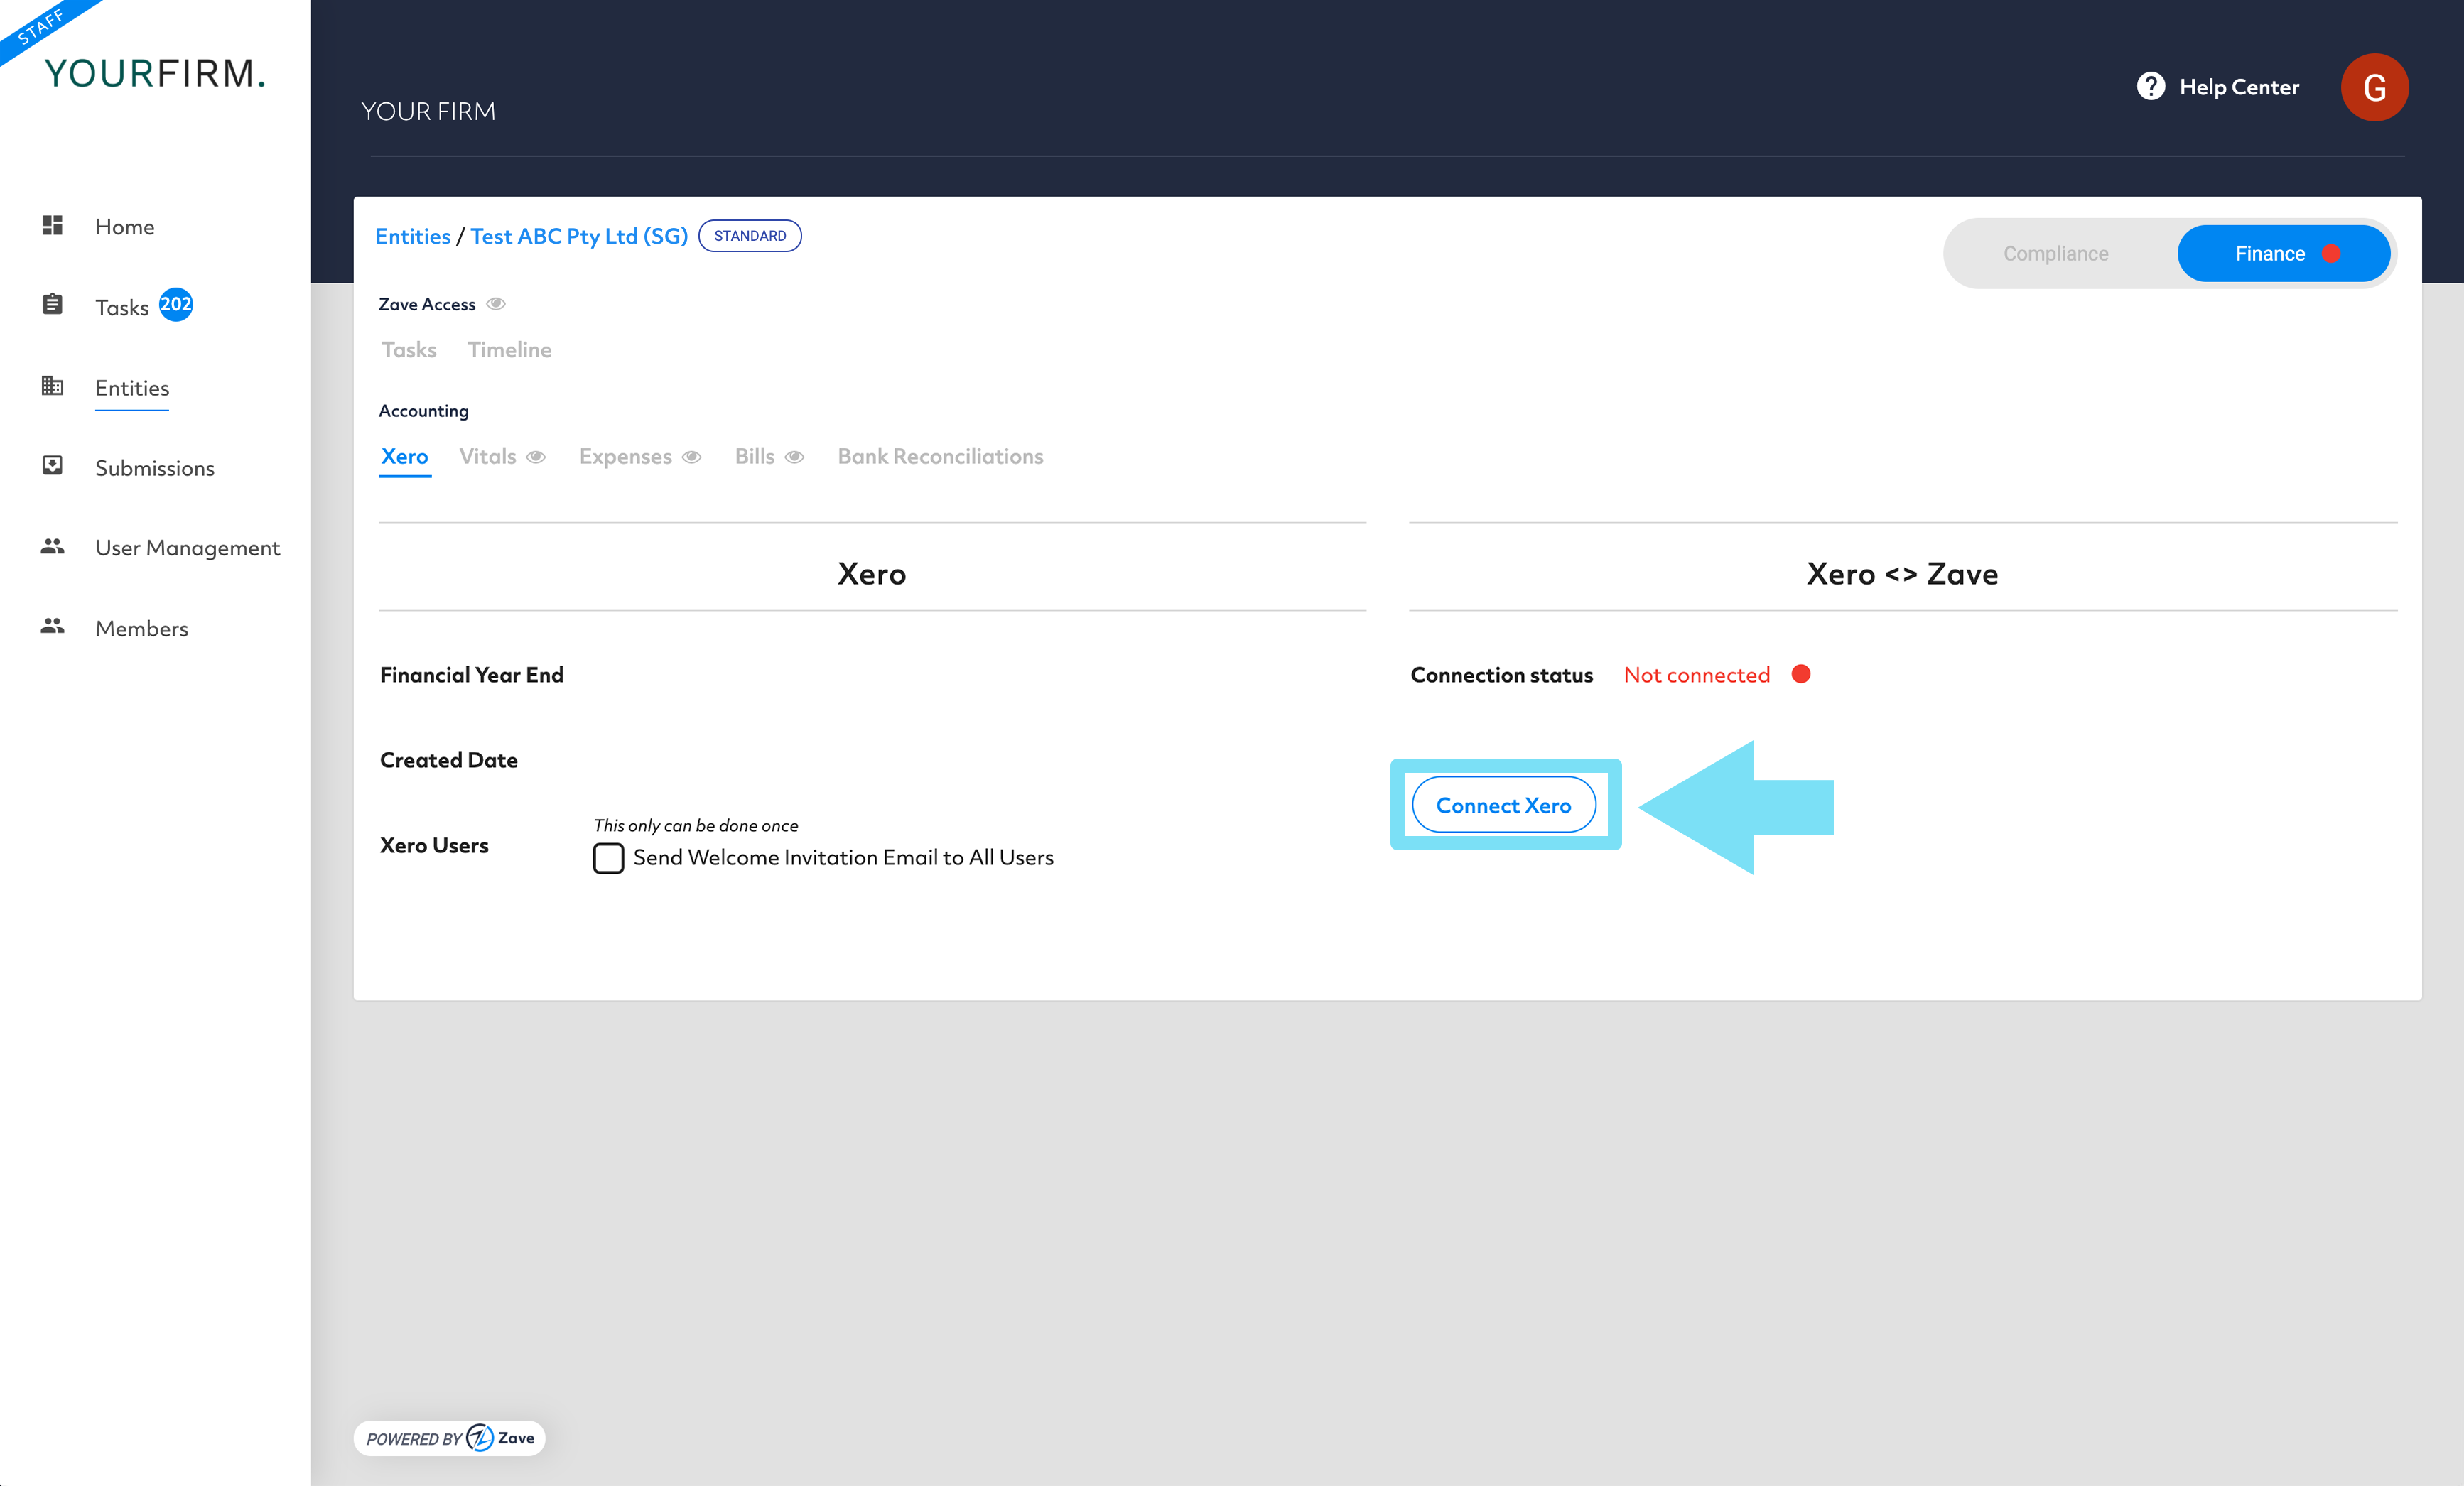Screen dimensions: 2464x1486
Task: Open the user avatar G menu
Action: 2374,87
